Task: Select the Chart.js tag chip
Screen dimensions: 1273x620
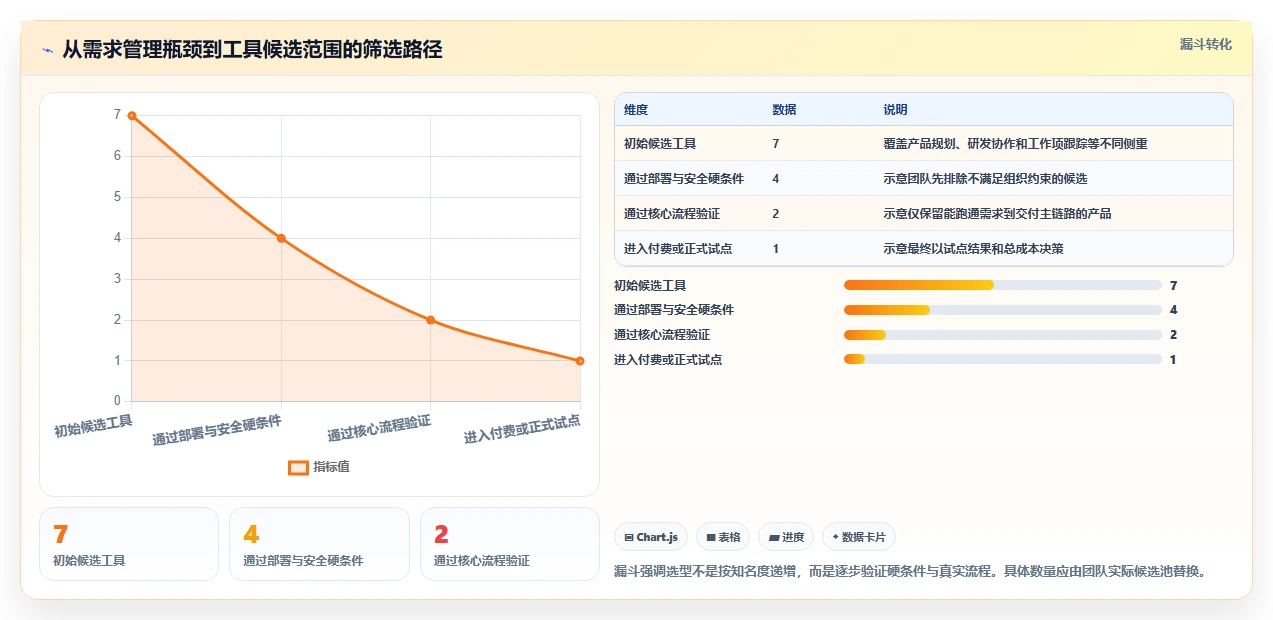Action: [x=651, y=537]
